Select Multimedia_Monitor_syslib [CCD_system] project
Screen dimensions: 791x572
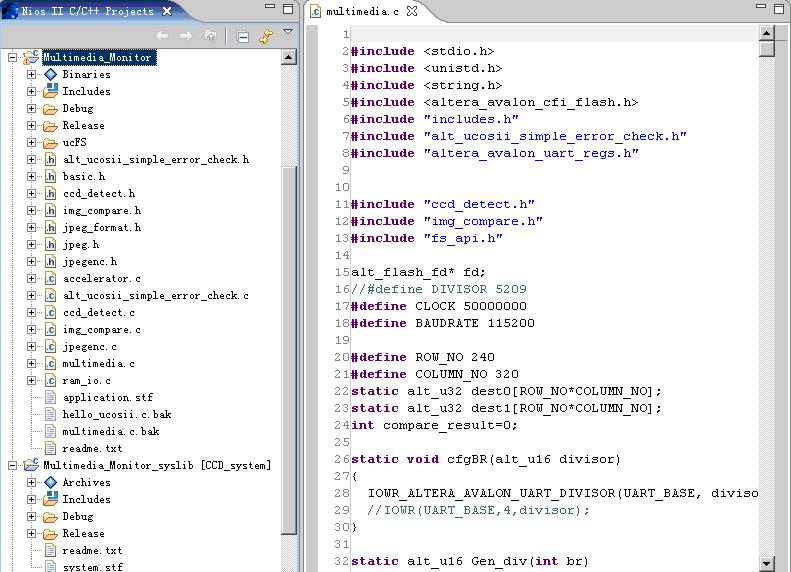tap(157, 466)
